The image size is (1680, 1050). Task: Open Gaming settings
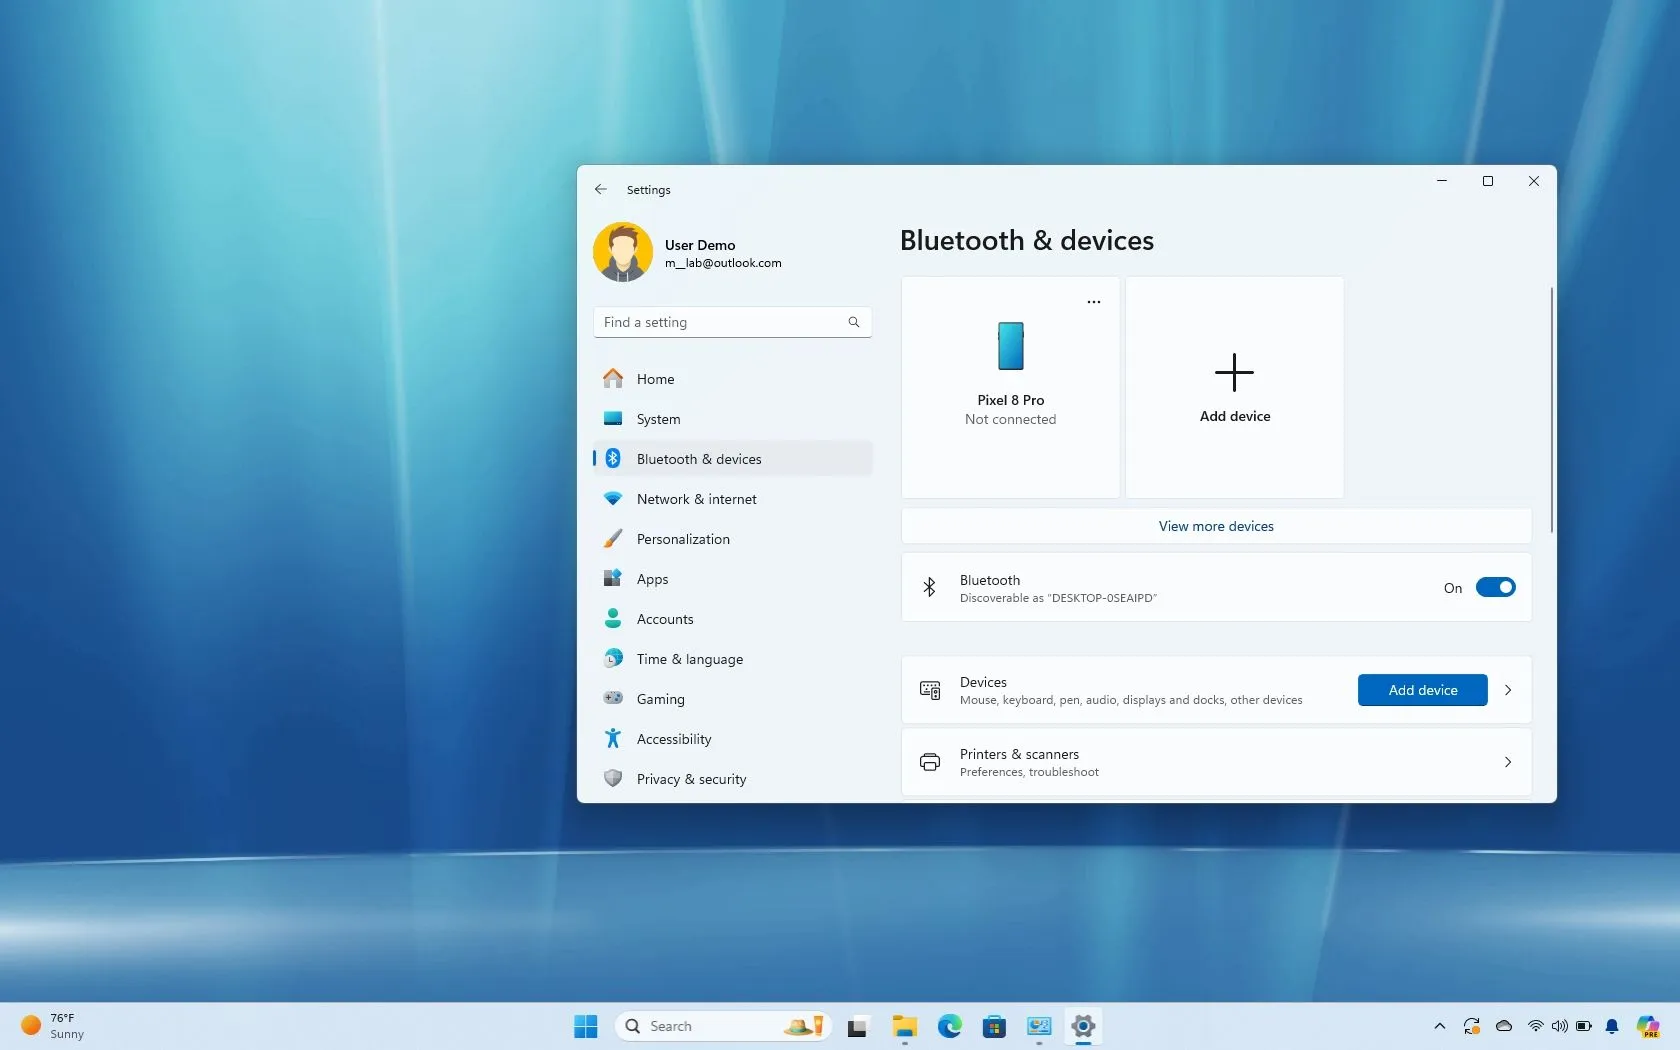click(x=732, y=699)
